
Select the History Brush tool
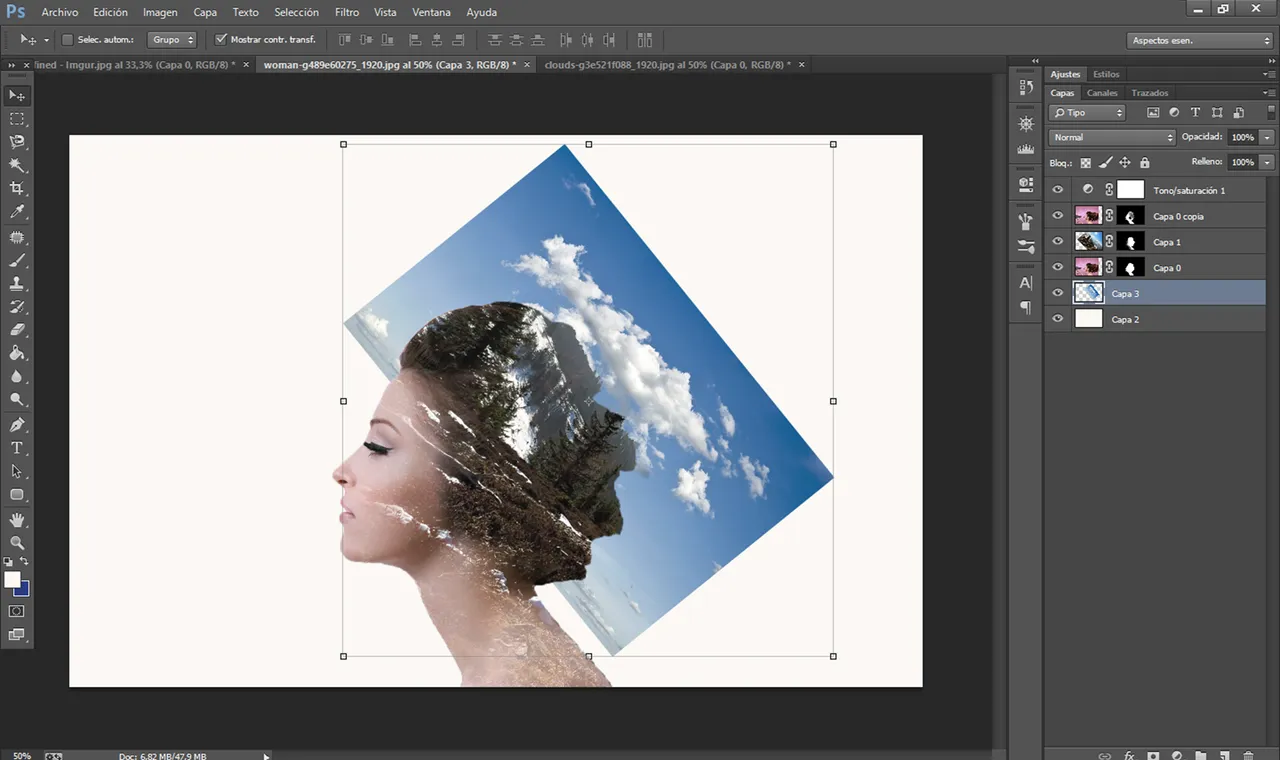click(17, 306)
